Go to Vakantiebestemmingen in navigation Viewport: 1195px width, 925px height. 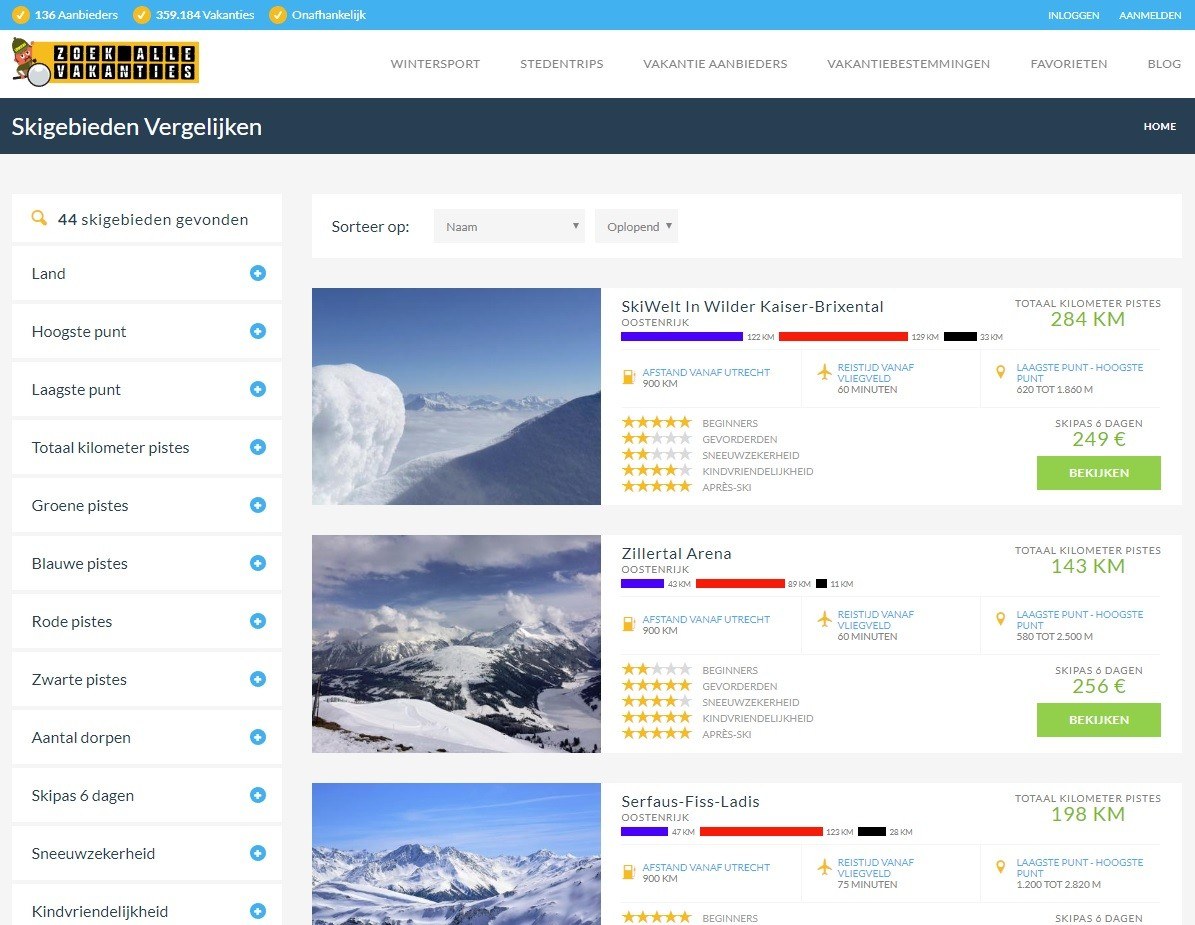(x=908, y=64)
